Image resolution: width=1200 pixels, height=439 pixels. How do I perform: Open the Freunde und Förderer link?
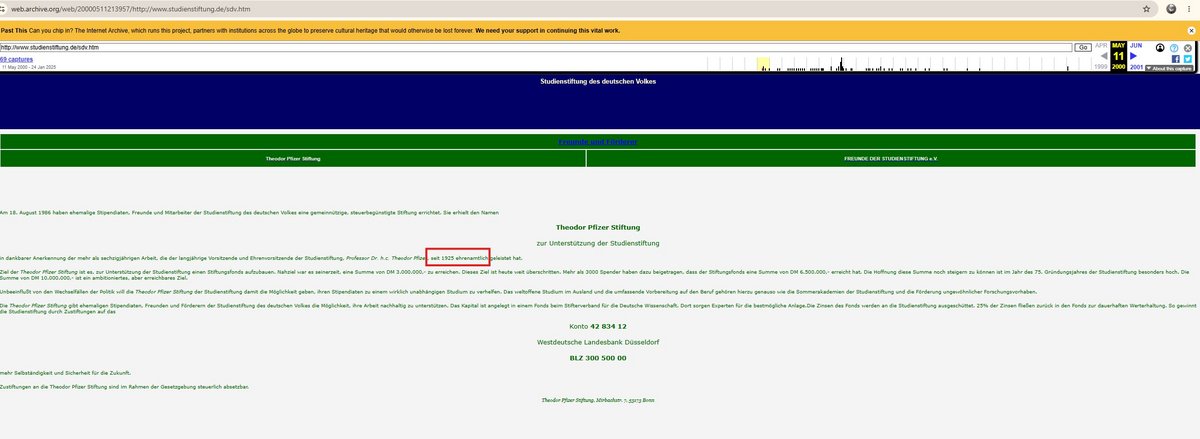click(597, 142)
